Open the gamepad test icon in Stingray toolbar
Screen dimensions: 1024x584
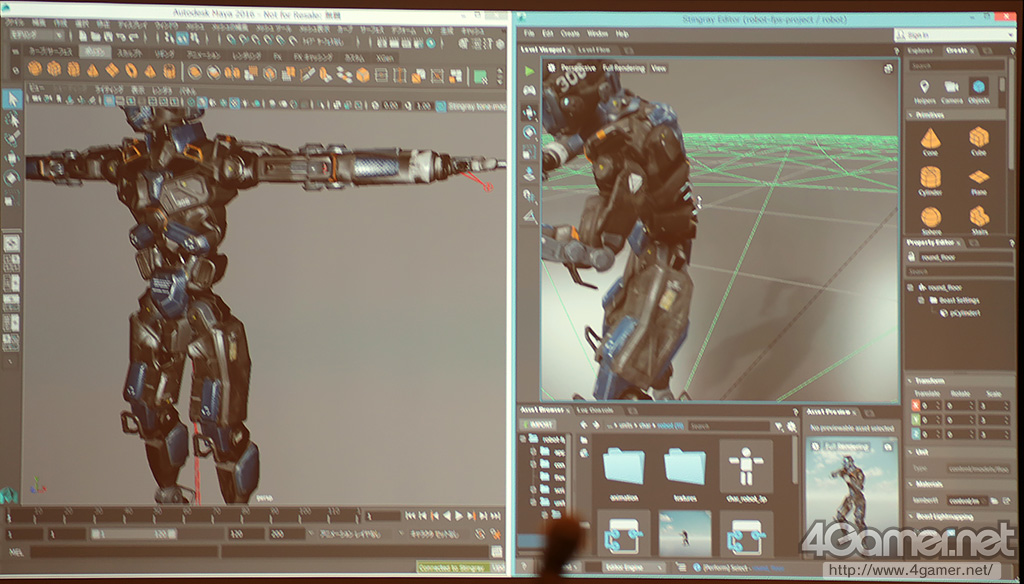529,91
